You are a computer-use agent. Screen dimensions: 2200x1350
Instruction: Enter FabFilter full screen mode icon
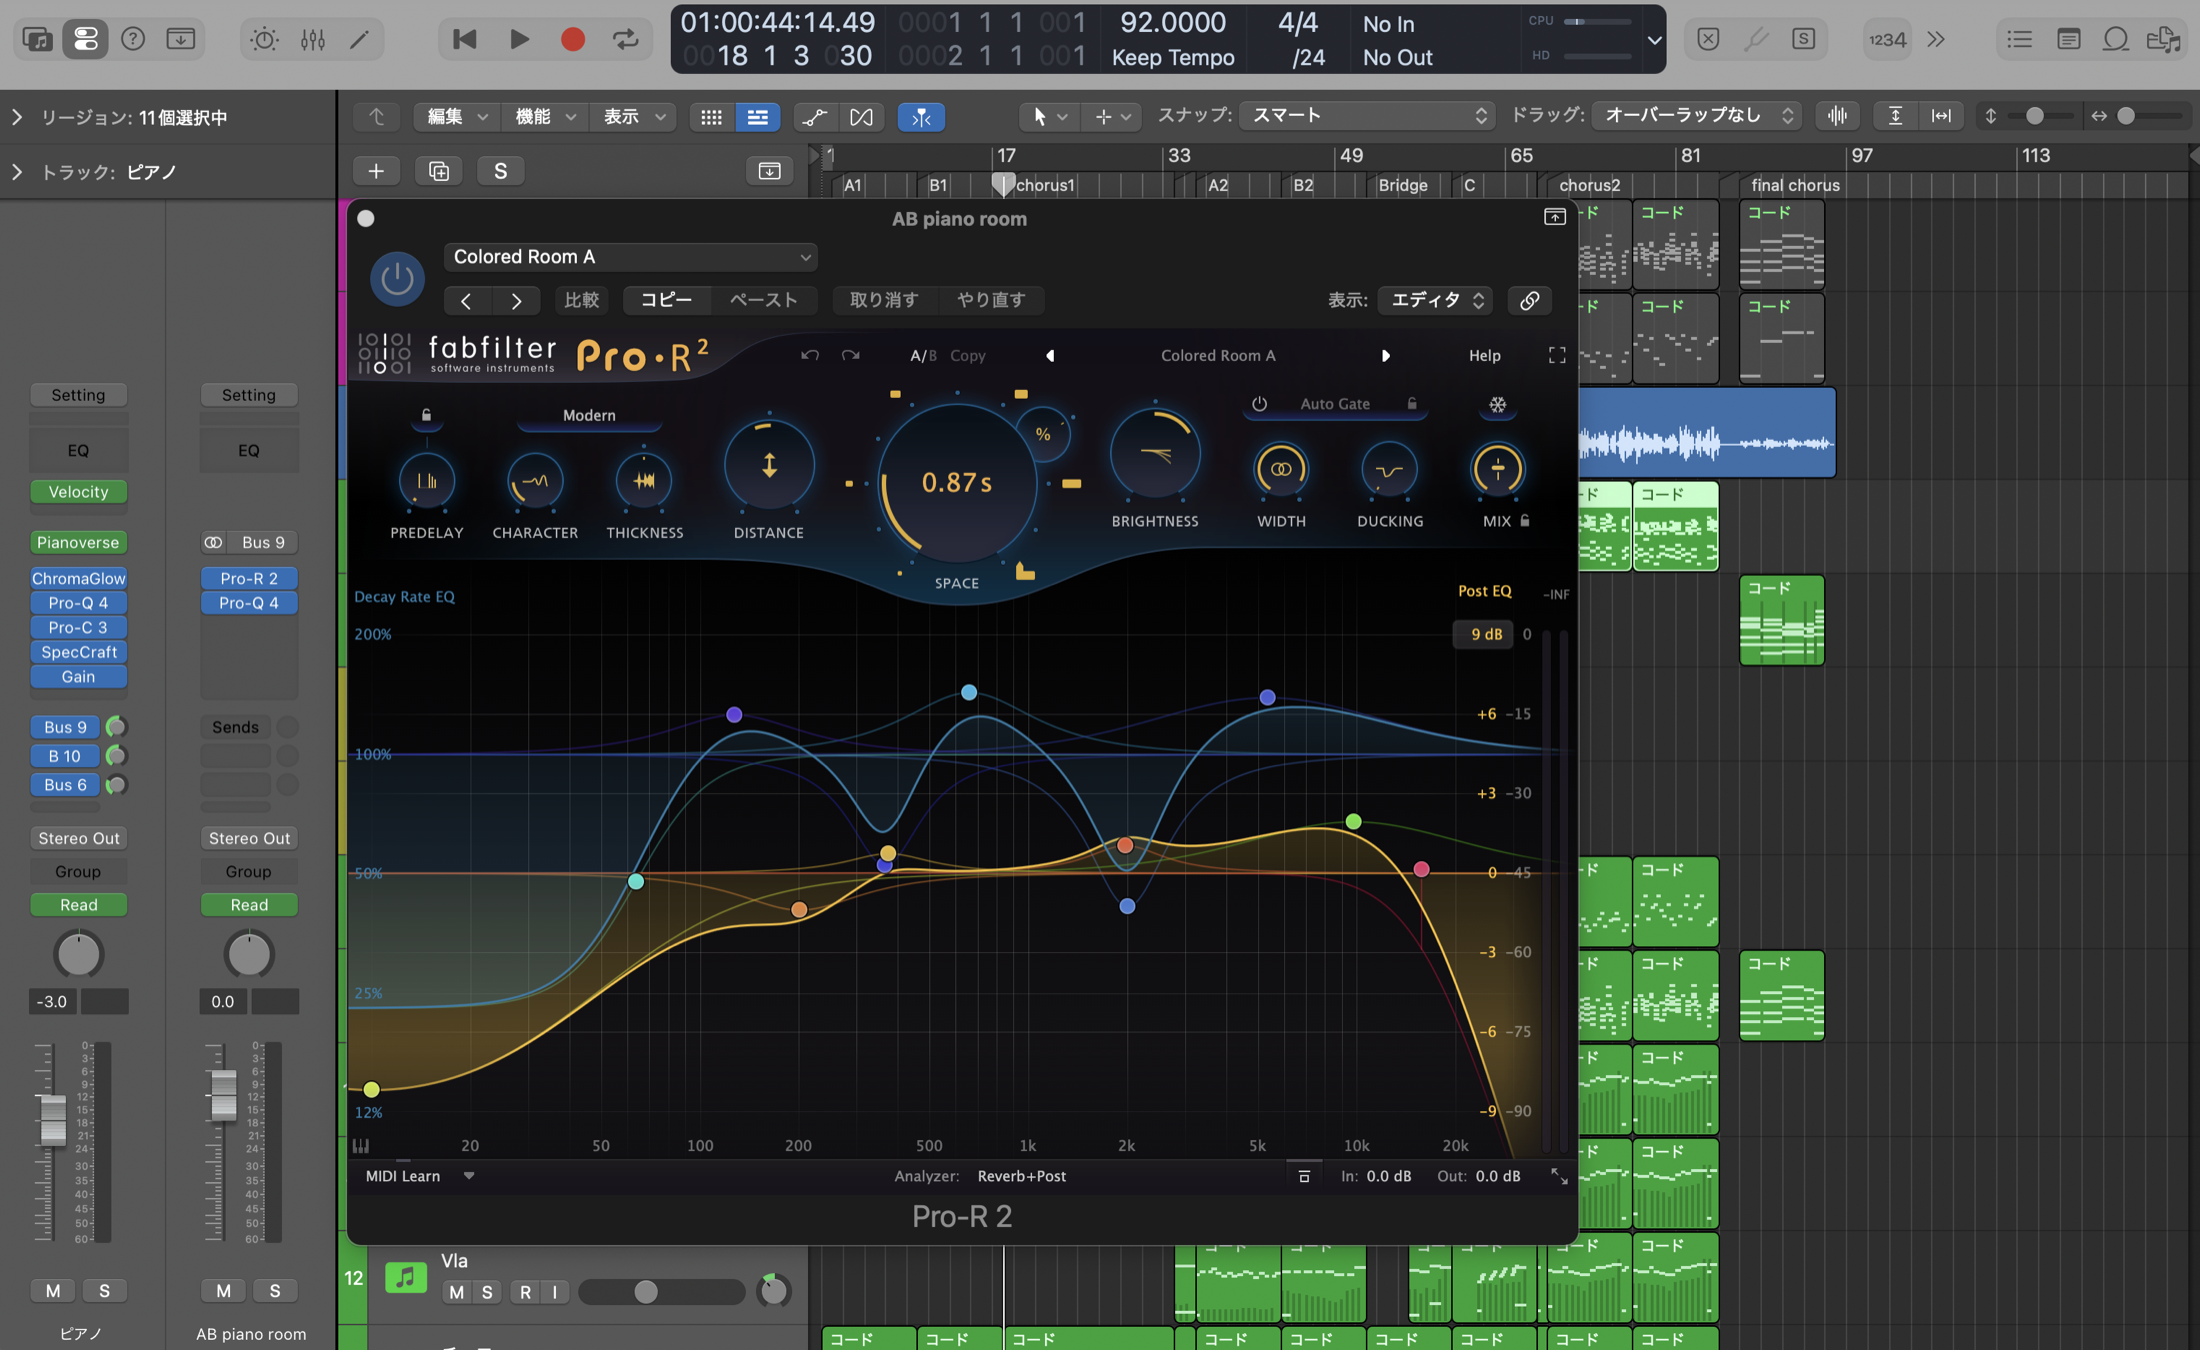[x=1557, y=355]
